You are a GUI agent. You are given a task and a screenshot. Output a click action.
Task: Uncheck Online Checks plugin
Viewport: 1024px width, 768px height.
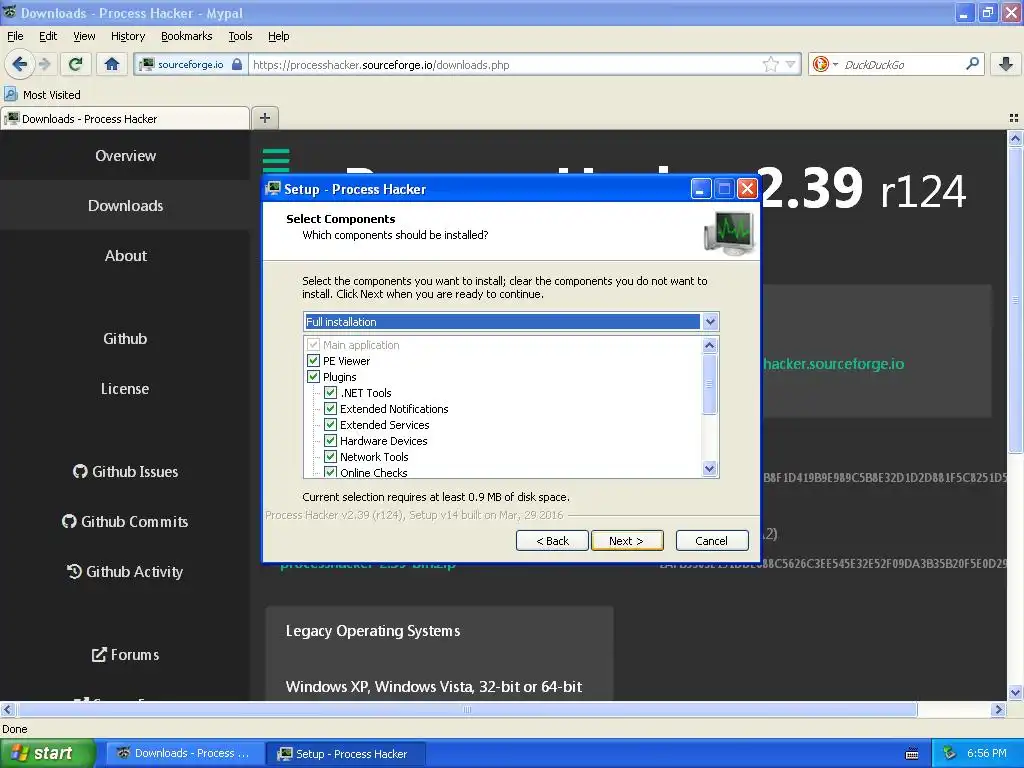pyautogui.click(x=330, y=472)
